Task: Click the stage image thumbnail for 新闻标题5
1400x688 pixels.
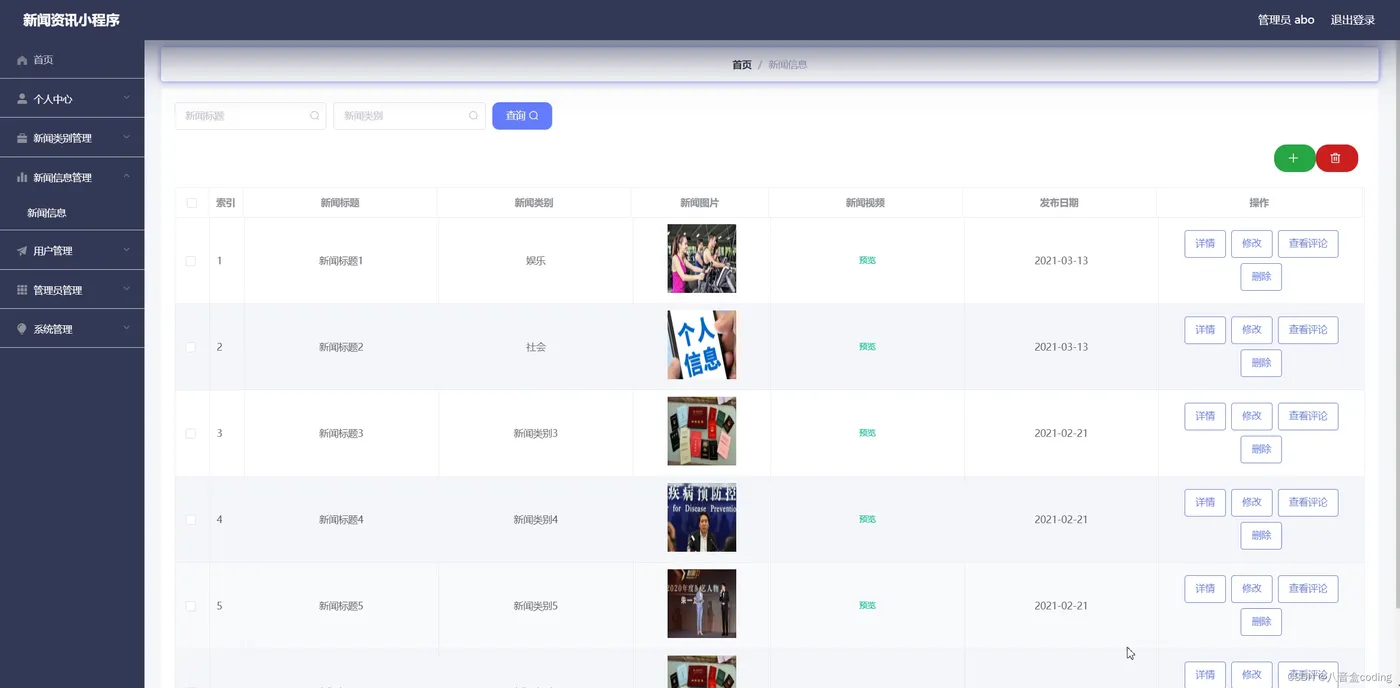Action: [702, 604]
